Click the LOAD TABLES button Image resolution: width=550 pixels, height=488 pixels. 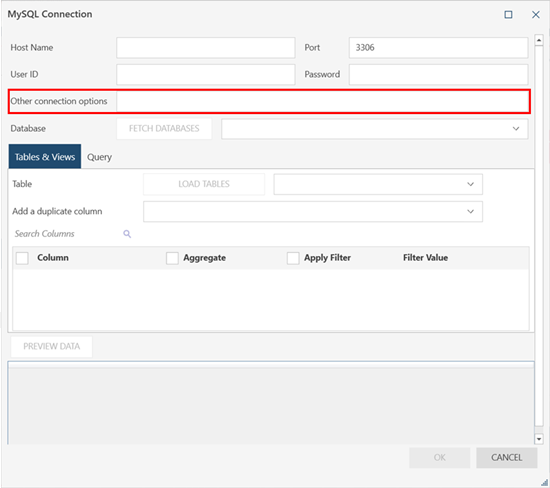[x=204, y=184]
